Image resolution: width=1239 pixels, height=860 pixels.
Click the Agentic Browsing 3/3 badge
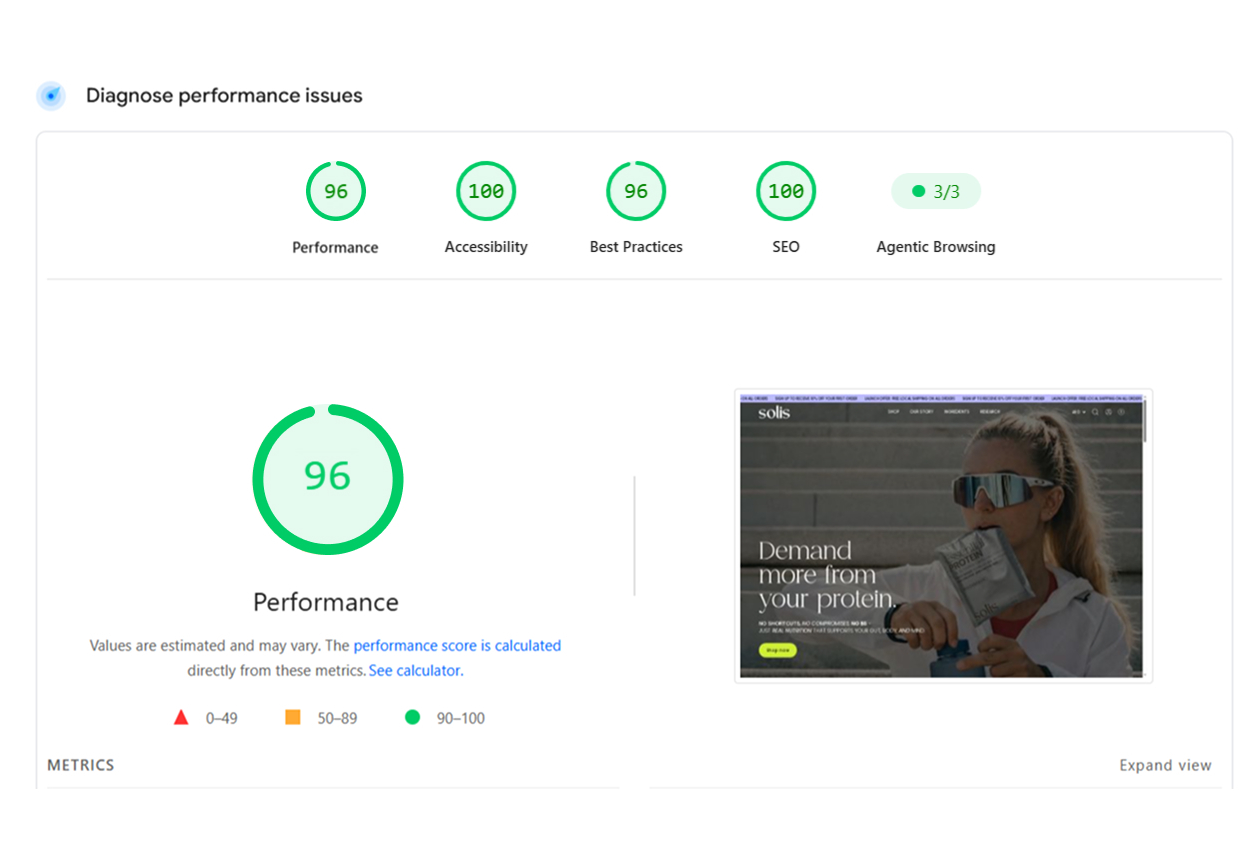936,191
